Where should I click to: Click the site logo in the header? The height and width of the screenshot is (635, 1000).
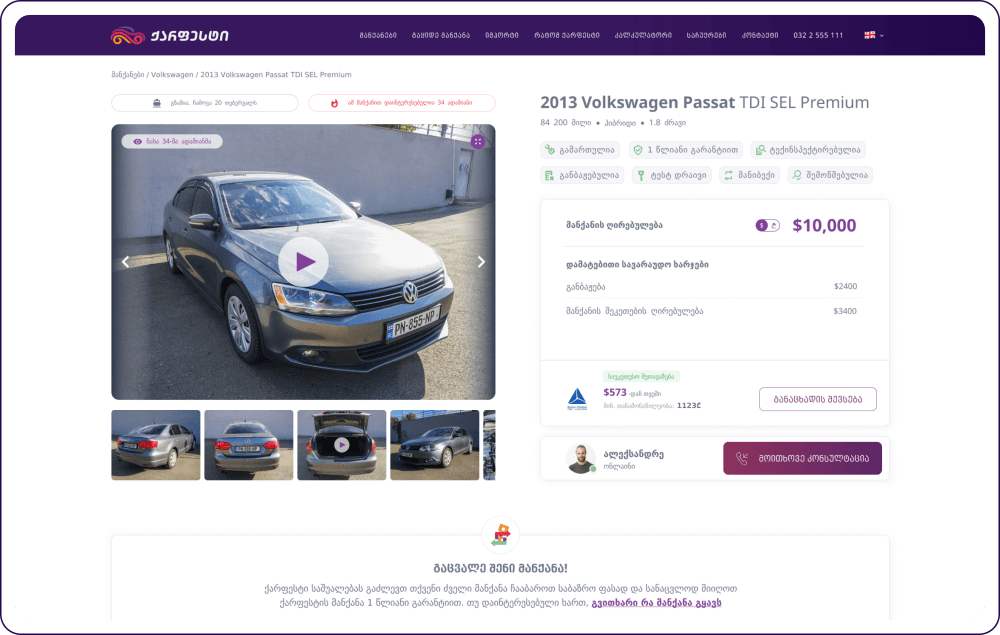point(169,36)
